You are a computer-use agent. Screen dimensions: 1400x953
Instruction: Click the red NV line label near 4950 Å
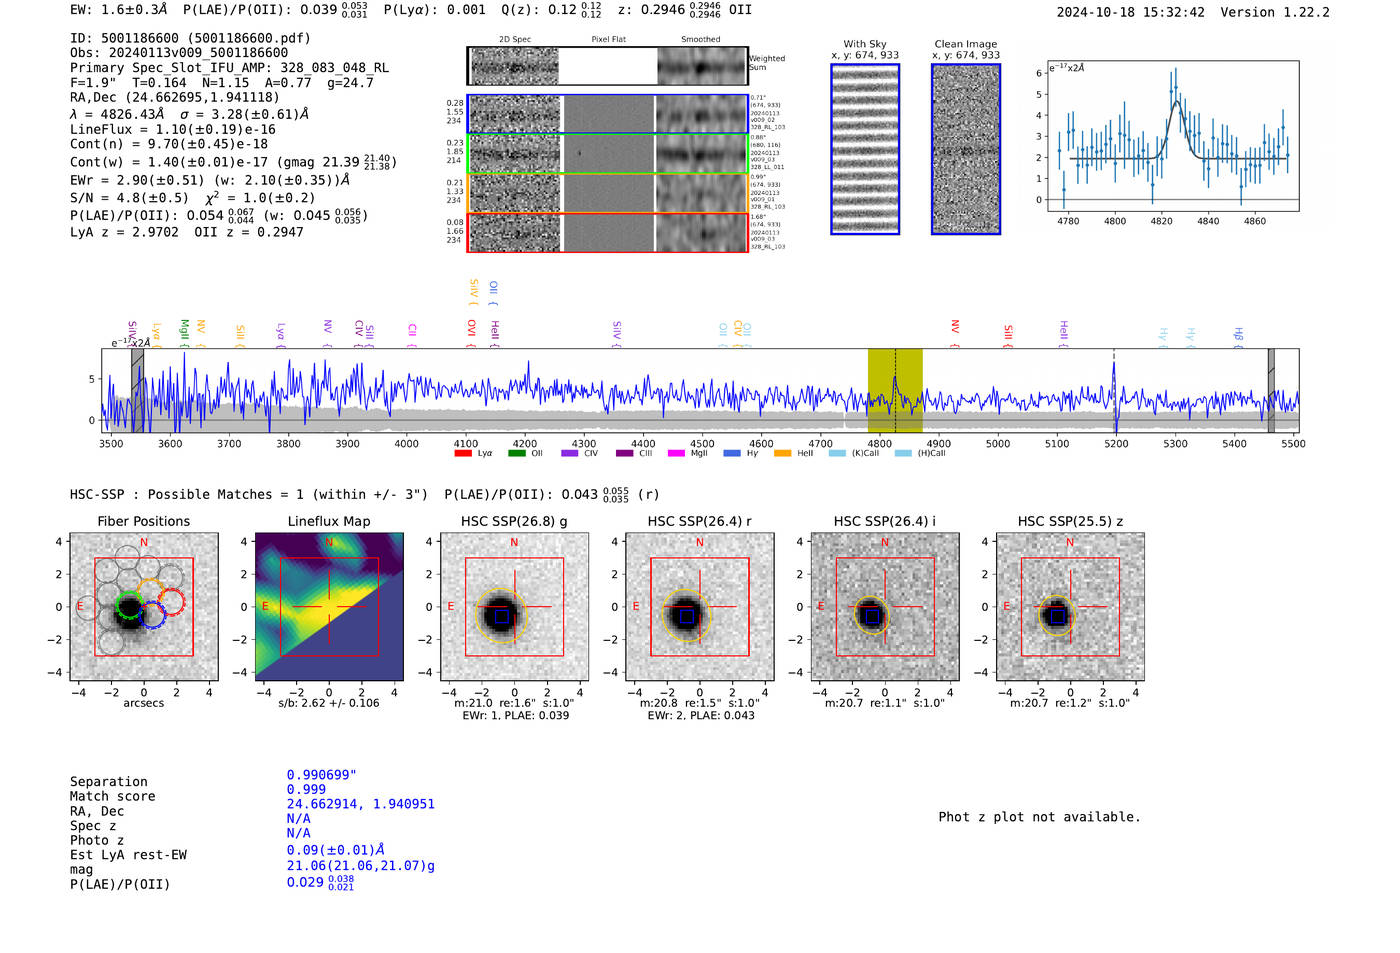tap(954, 333)
